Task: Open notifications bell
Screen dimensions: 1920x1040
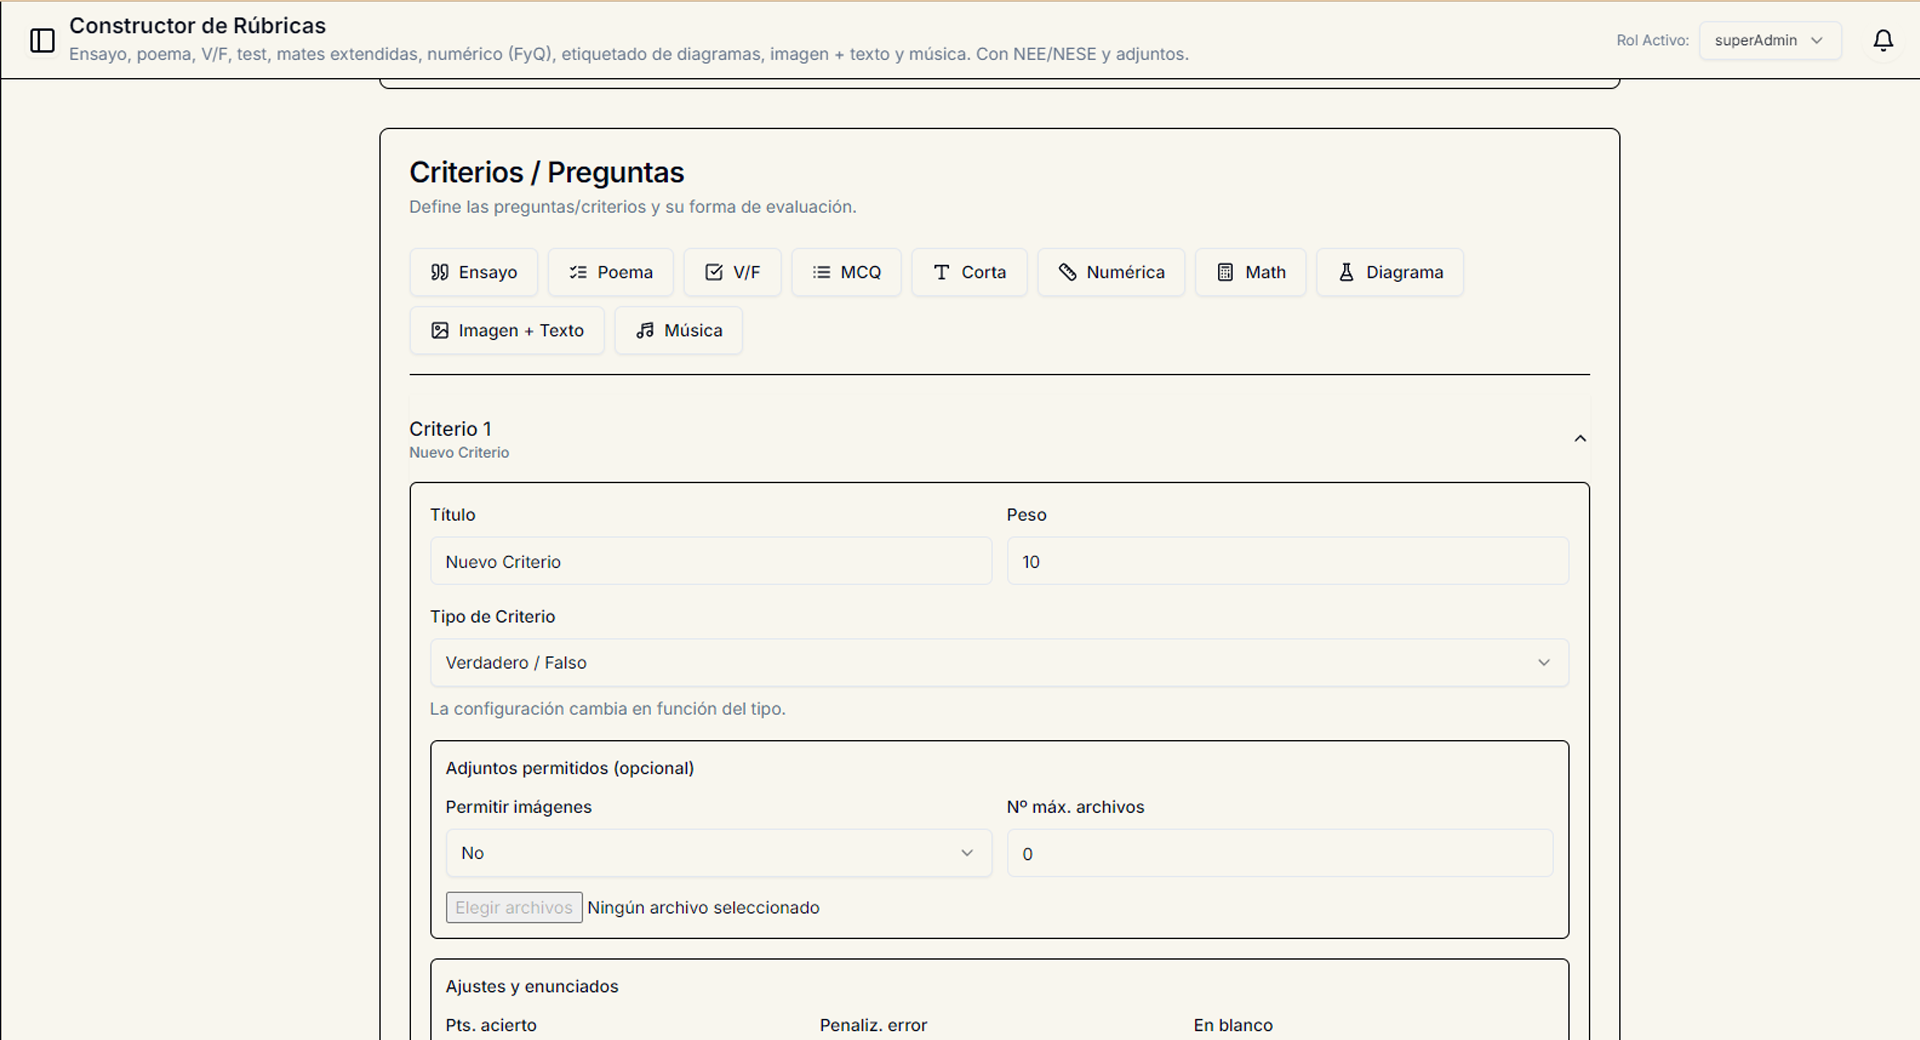Action: click(x=1883, y=40)
